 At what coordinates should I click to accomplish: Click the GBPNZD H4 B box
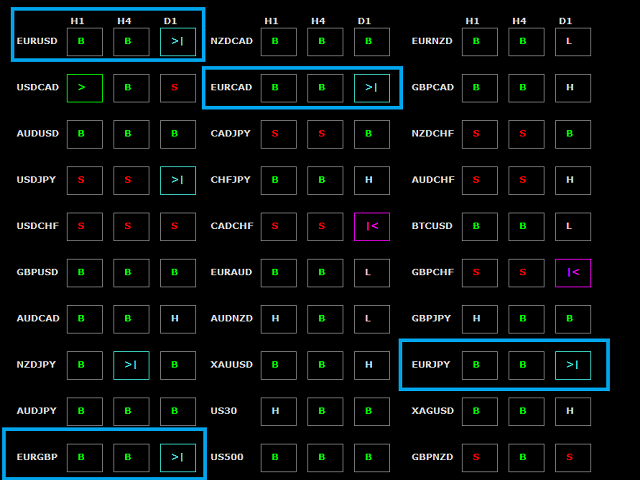(x=527, y=458)
